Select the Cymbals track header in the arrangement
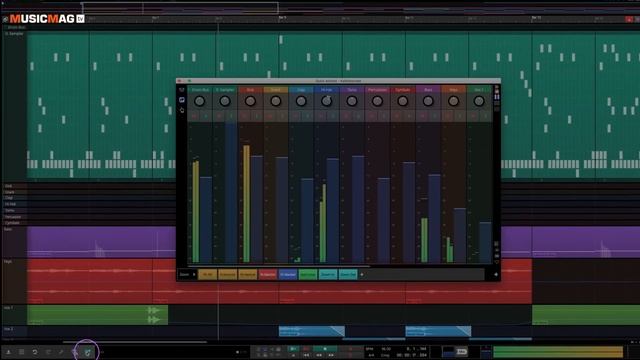 (14, 223)
